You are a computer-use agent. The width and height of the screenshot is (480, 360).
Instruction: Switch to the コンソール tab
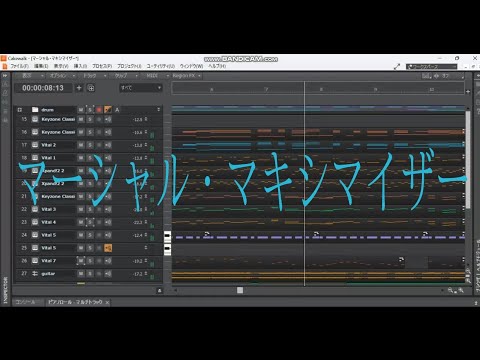click(x=26, y=302)
